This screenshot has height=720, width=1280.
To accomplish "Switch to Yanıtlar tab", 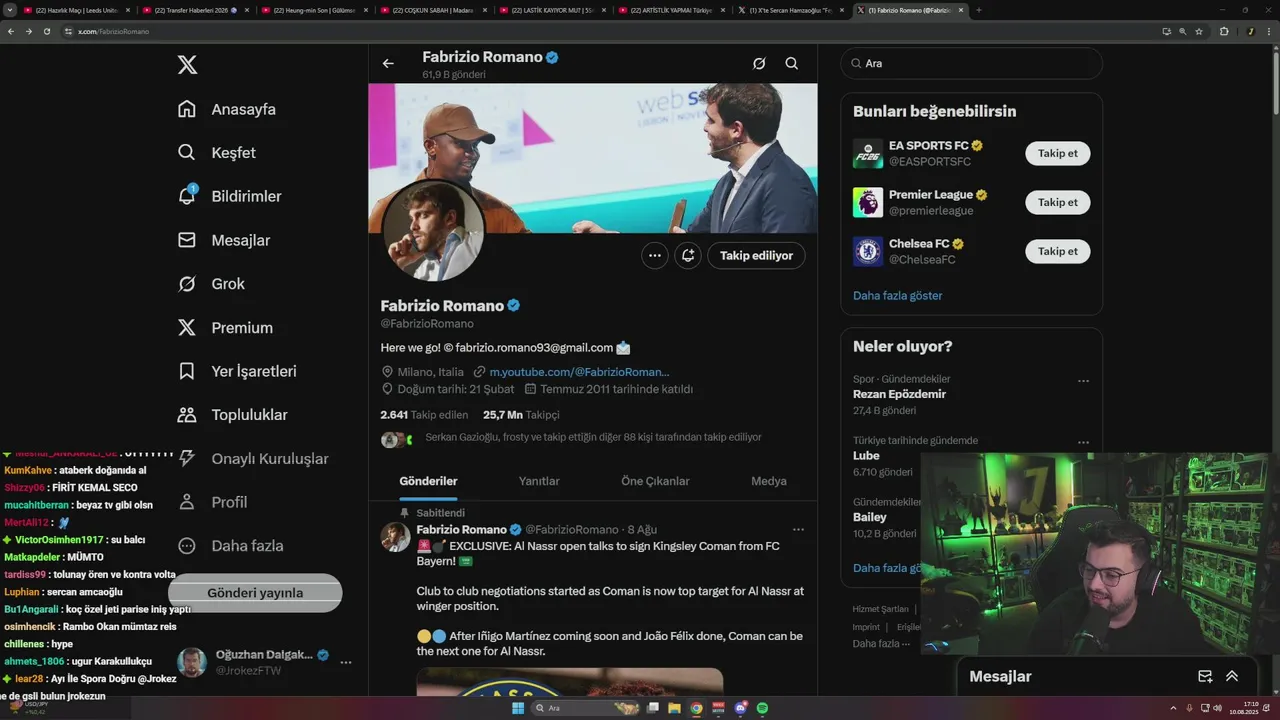I will click(539, 481).
